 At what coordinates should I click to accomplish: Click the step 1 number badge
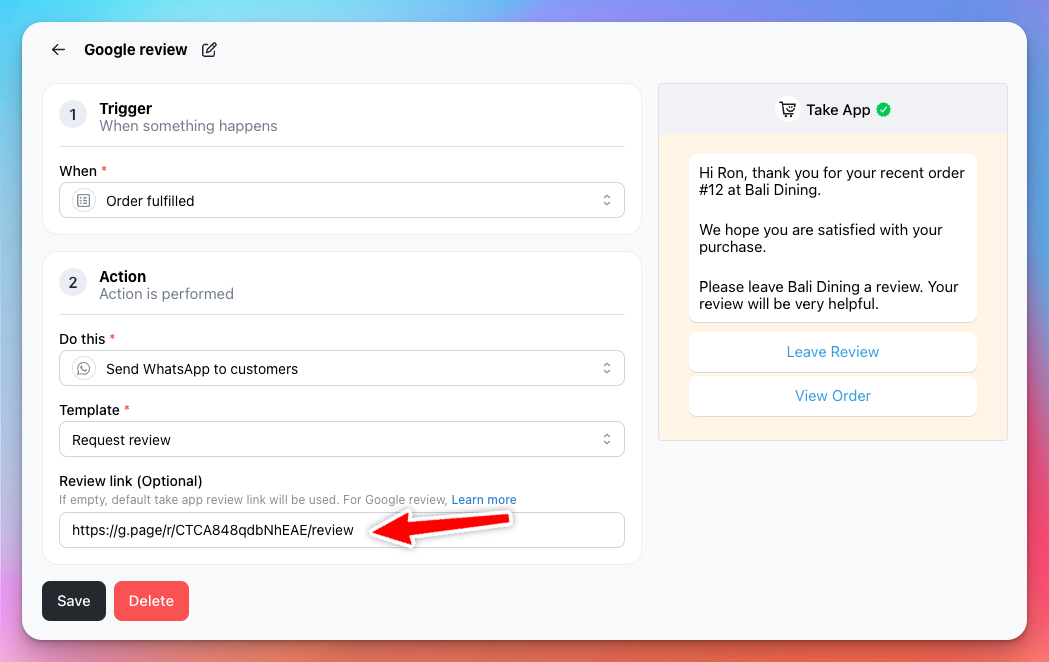click(x=73, y=114)
